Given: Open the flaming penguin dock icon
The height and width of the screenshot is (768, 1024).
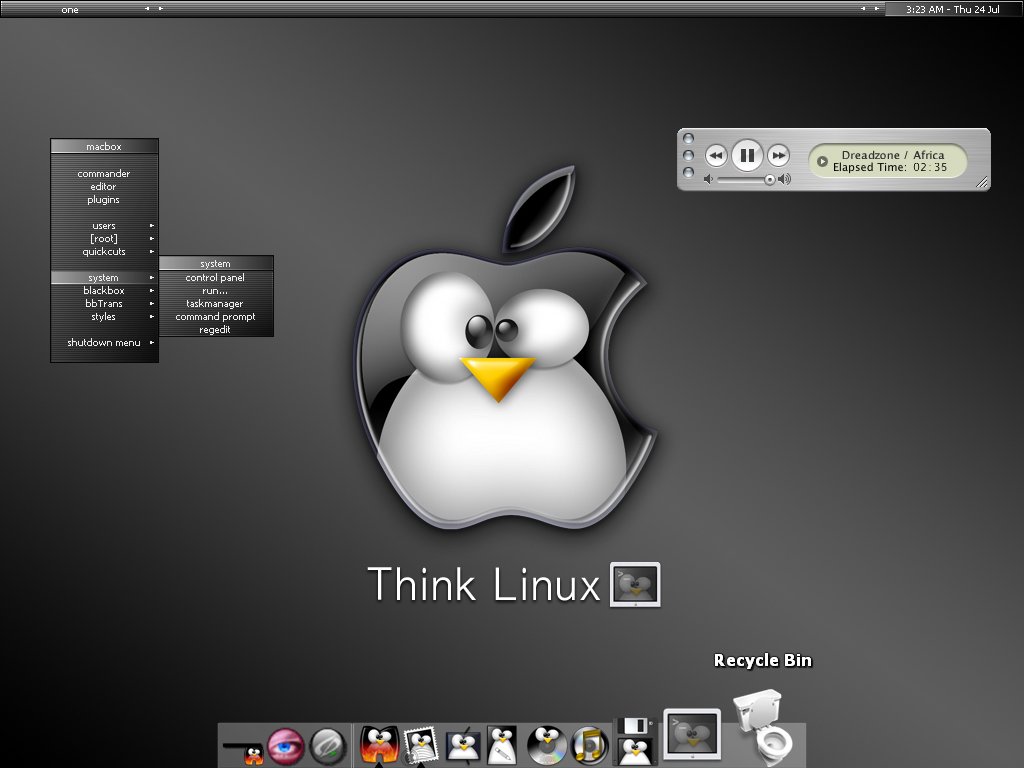Looking at the screenshot, I should [x=379, y=744].
